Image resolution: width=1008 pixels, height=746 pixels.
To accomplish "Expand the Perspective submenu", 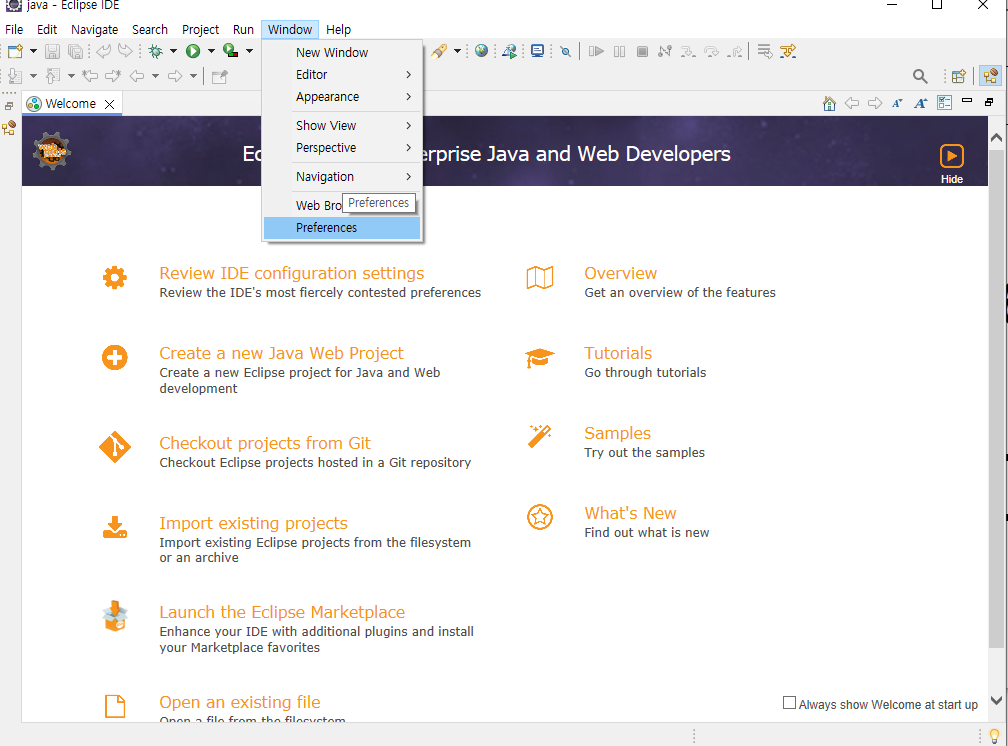I will (342, 147).
